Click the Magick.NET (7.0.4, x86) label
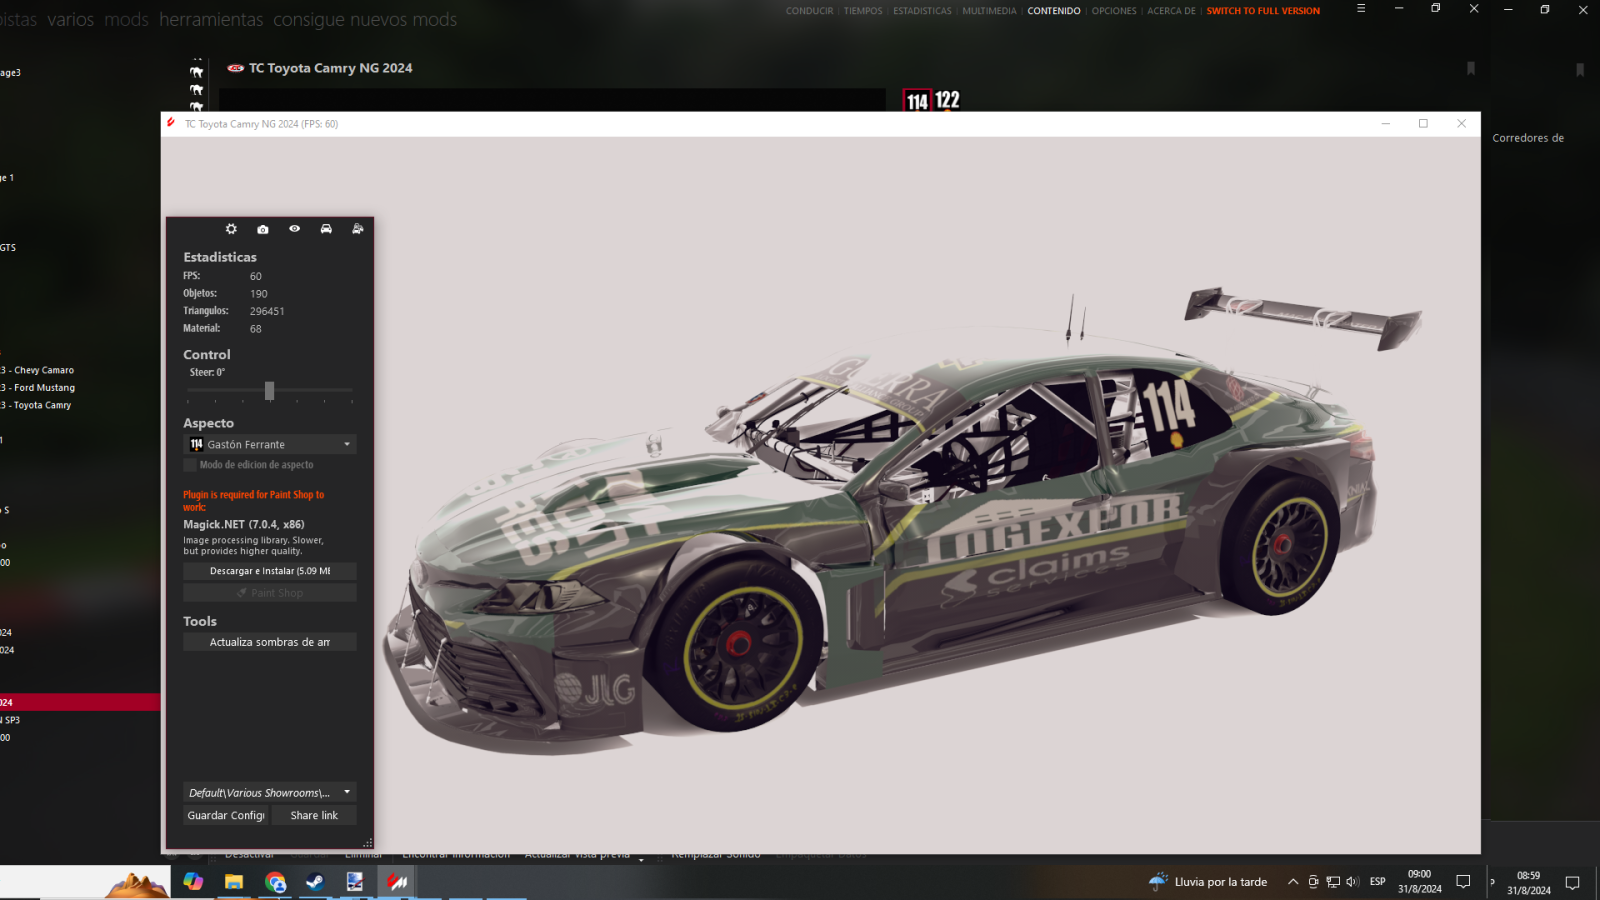1600x900 pixels. pyautogui.click(x=244, y=524)
